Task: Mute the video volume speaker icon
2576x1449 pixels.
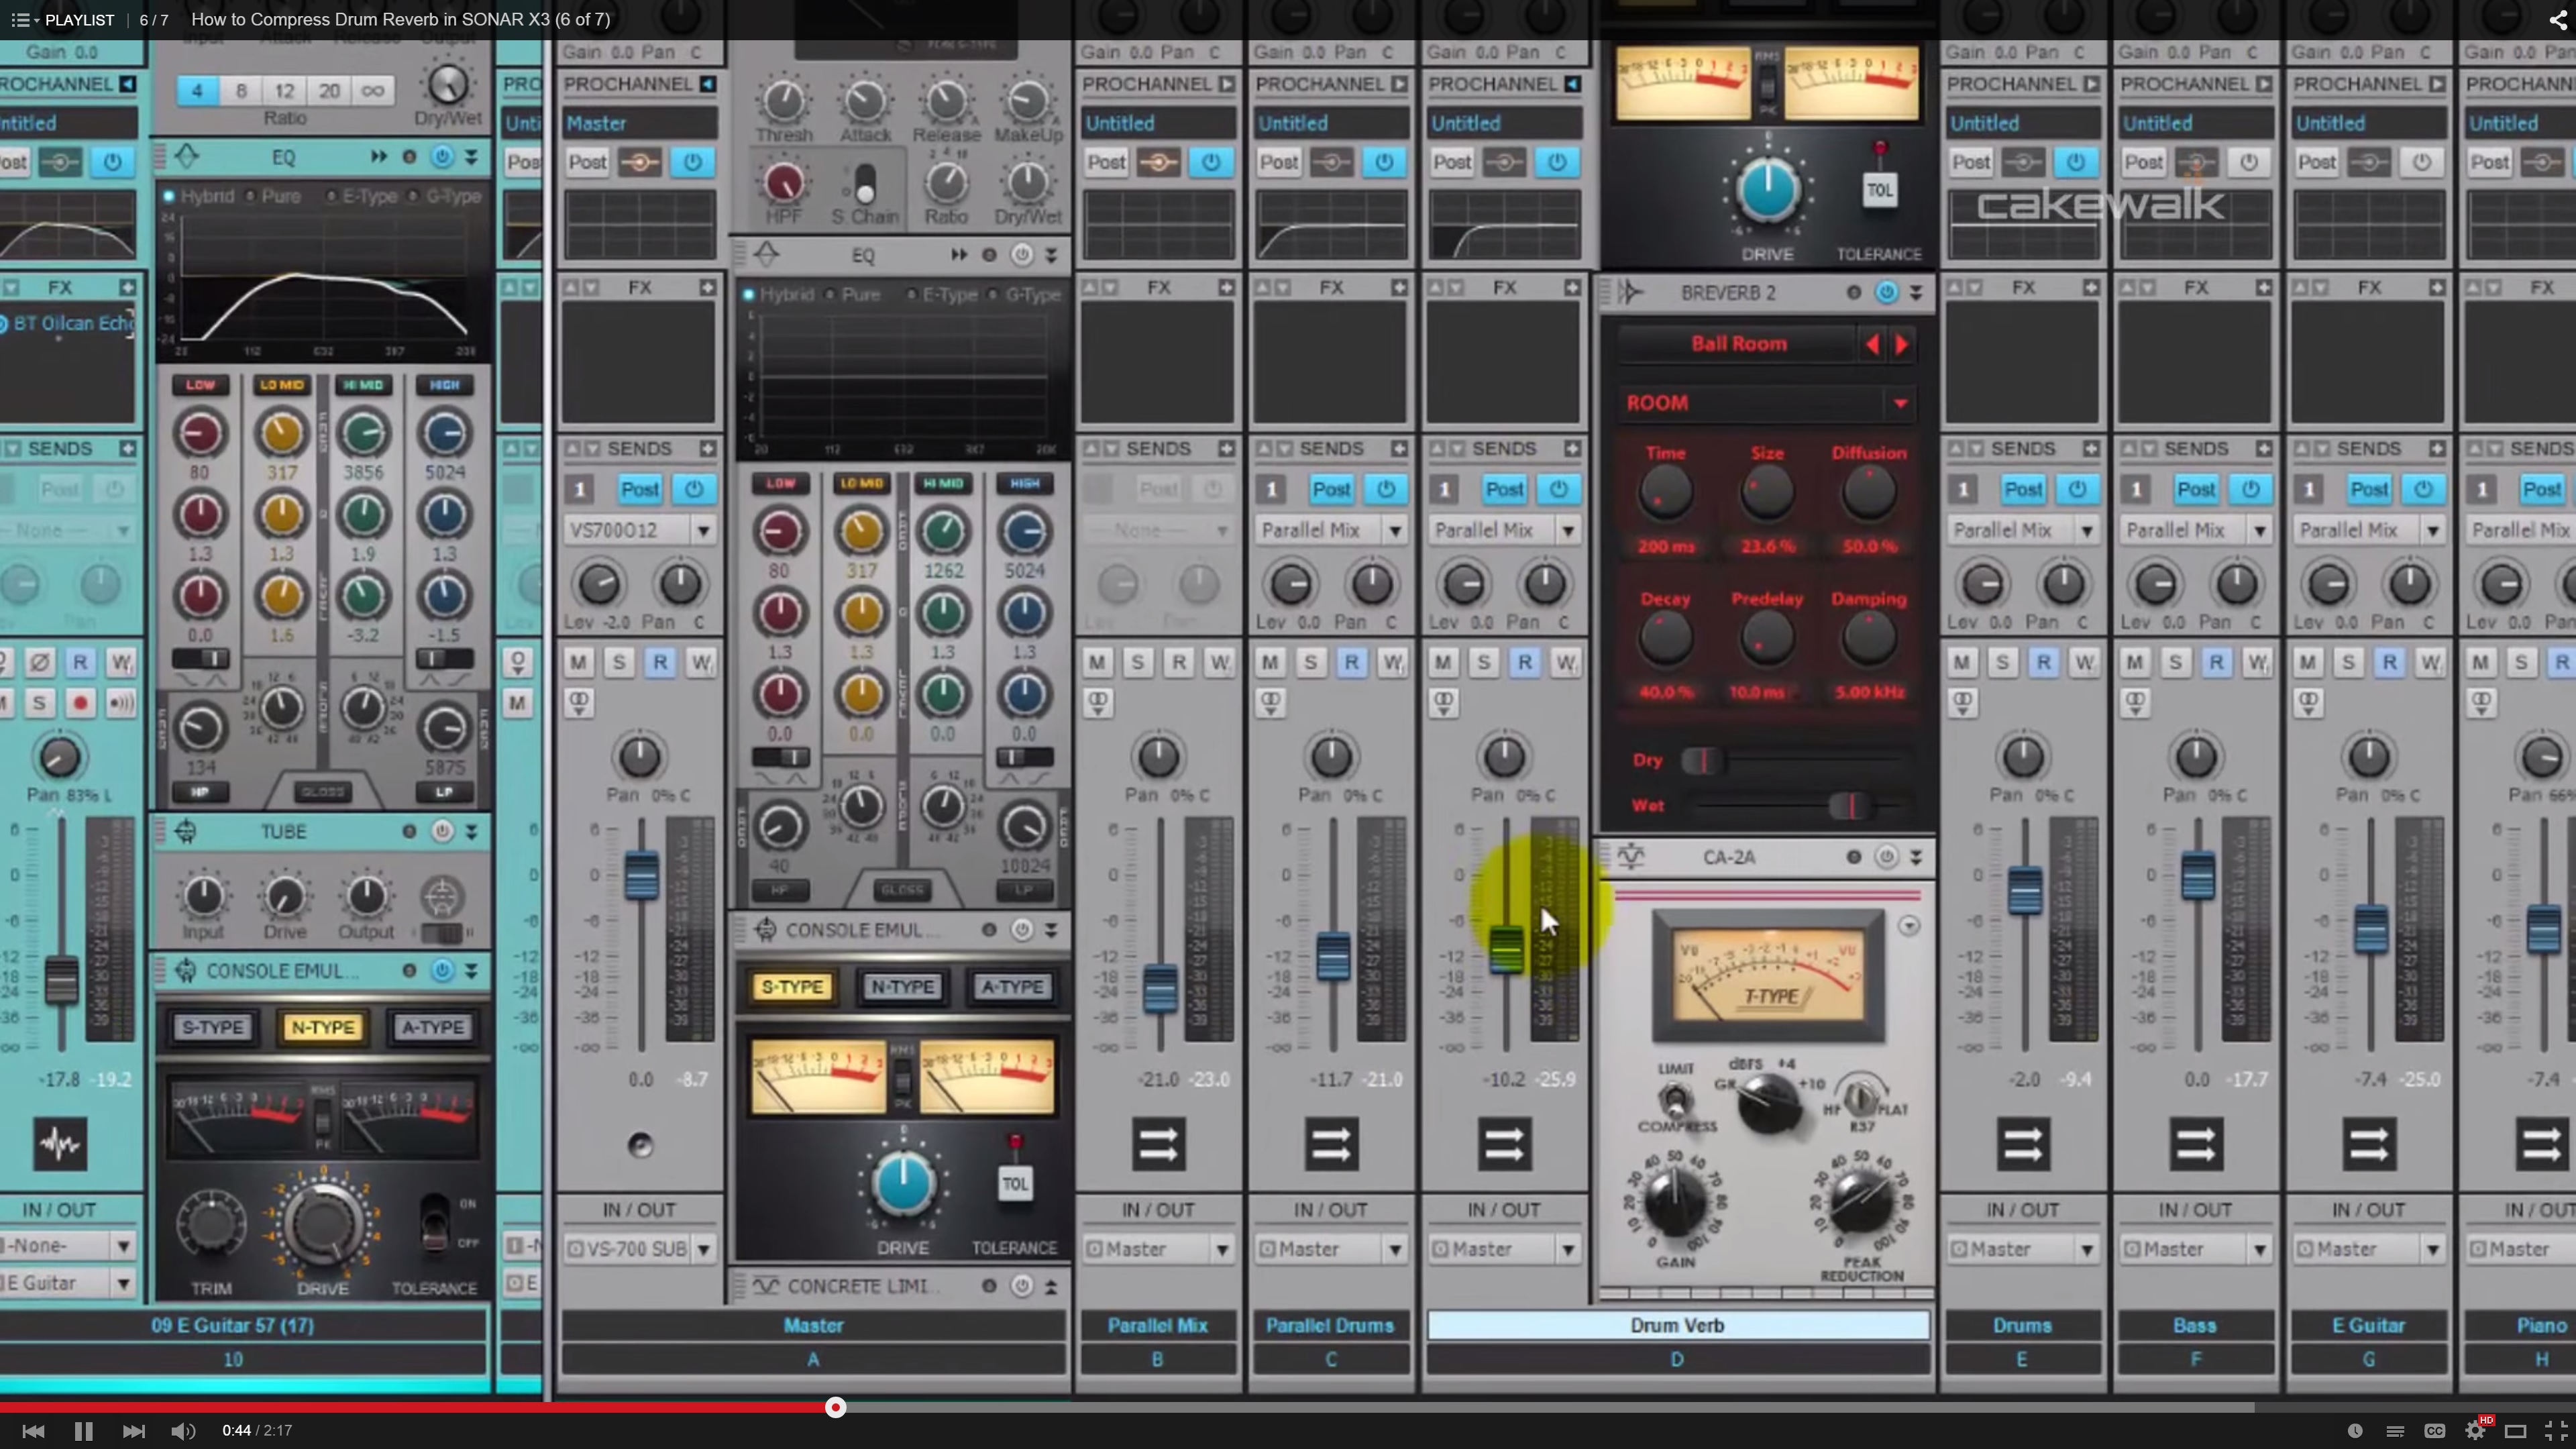Action: point(183,1431)
